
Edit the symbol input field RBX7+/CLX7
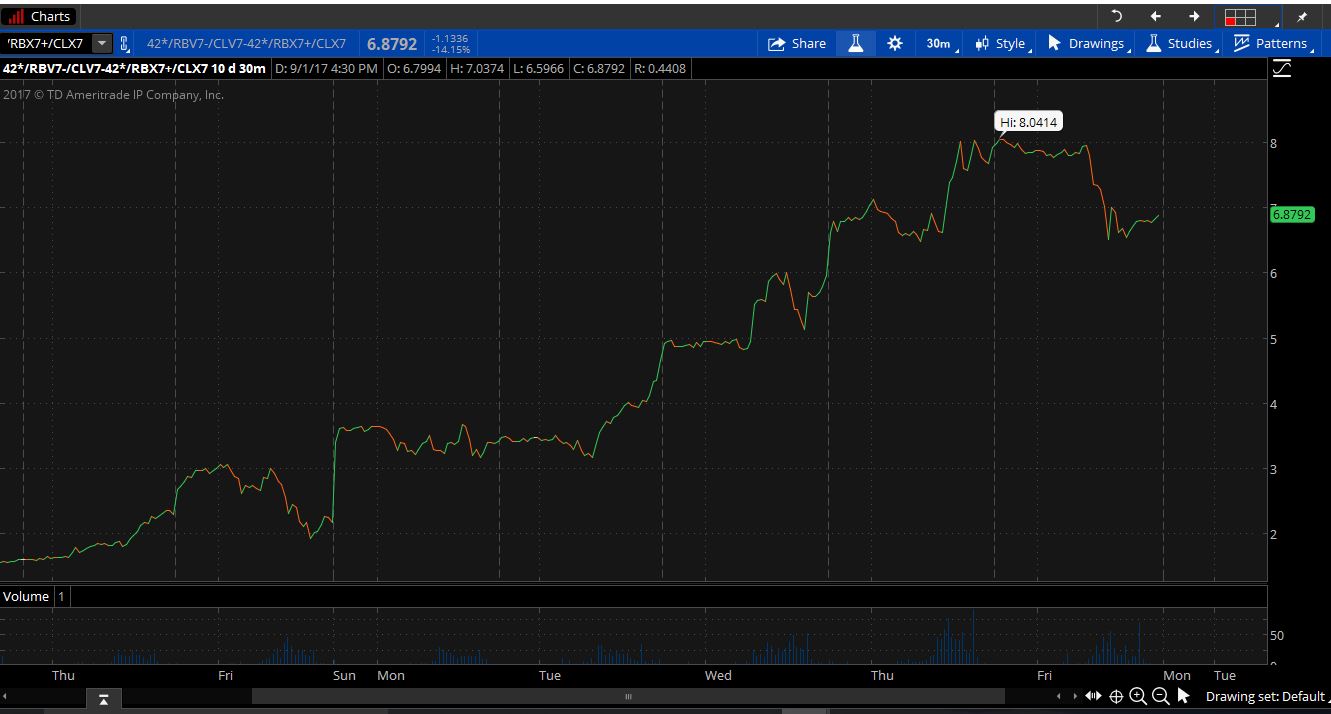click(47, 43)
